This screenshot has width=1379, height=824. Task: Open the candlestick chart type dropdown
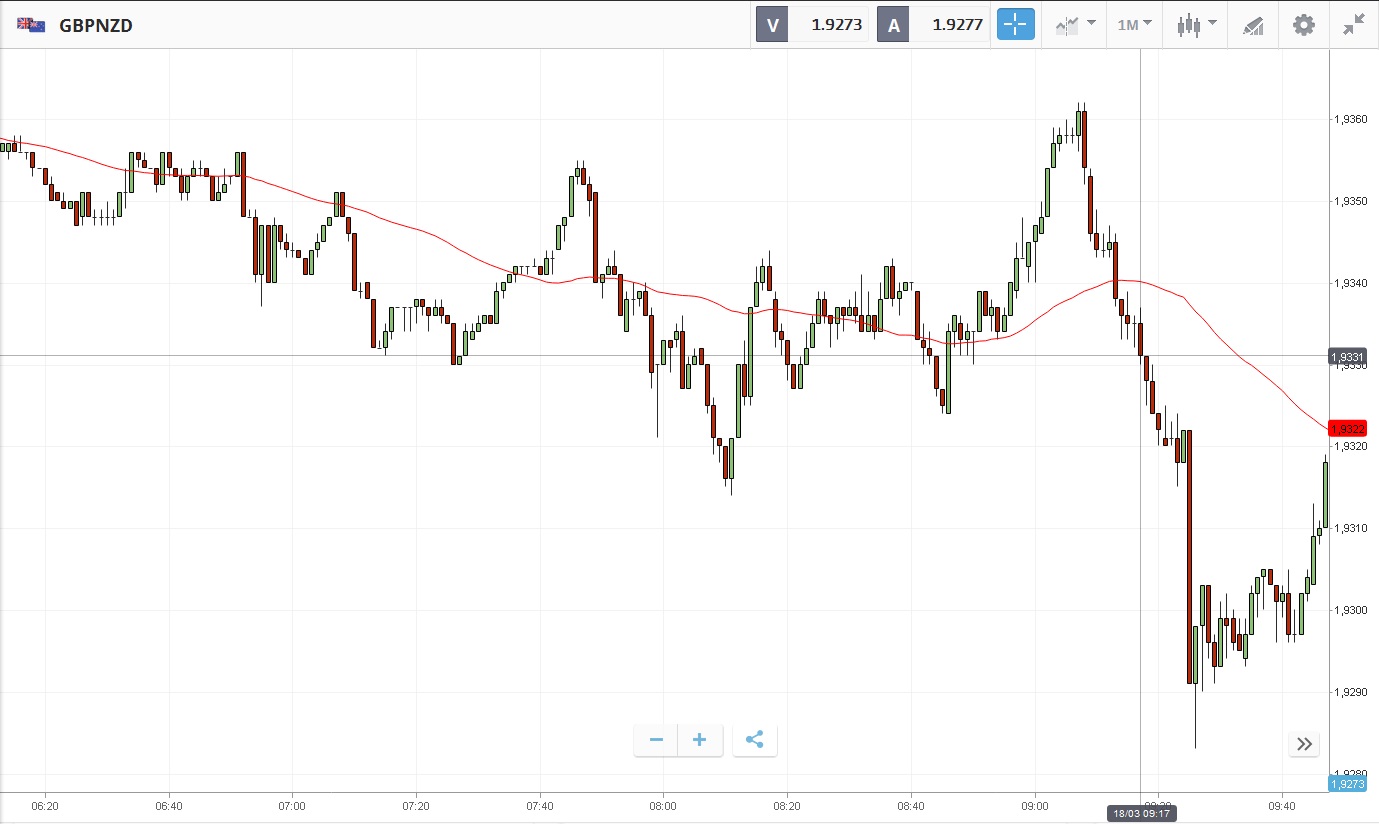tap(1196, 25)
